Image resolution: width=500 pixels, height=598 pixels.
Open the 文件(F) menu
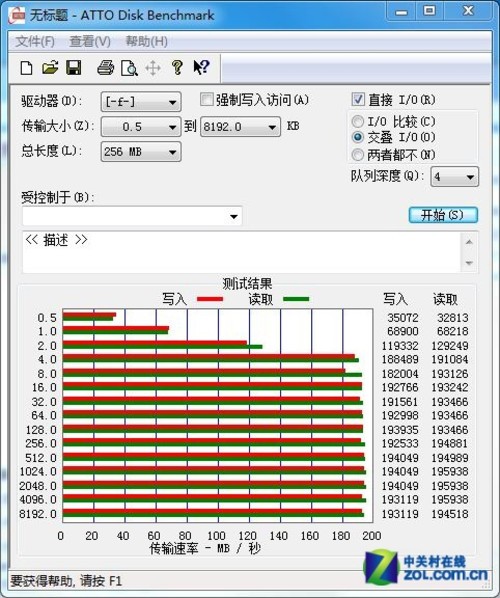pos(35,41)
